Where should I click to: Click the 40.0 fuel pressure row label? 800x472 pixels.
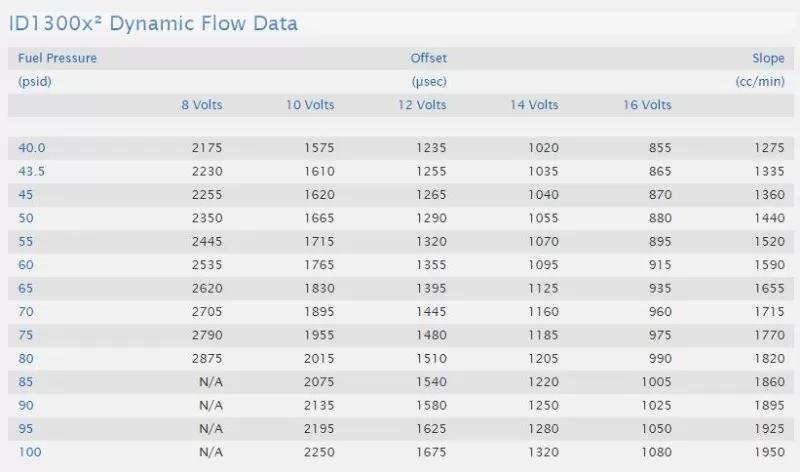(32, 148)
